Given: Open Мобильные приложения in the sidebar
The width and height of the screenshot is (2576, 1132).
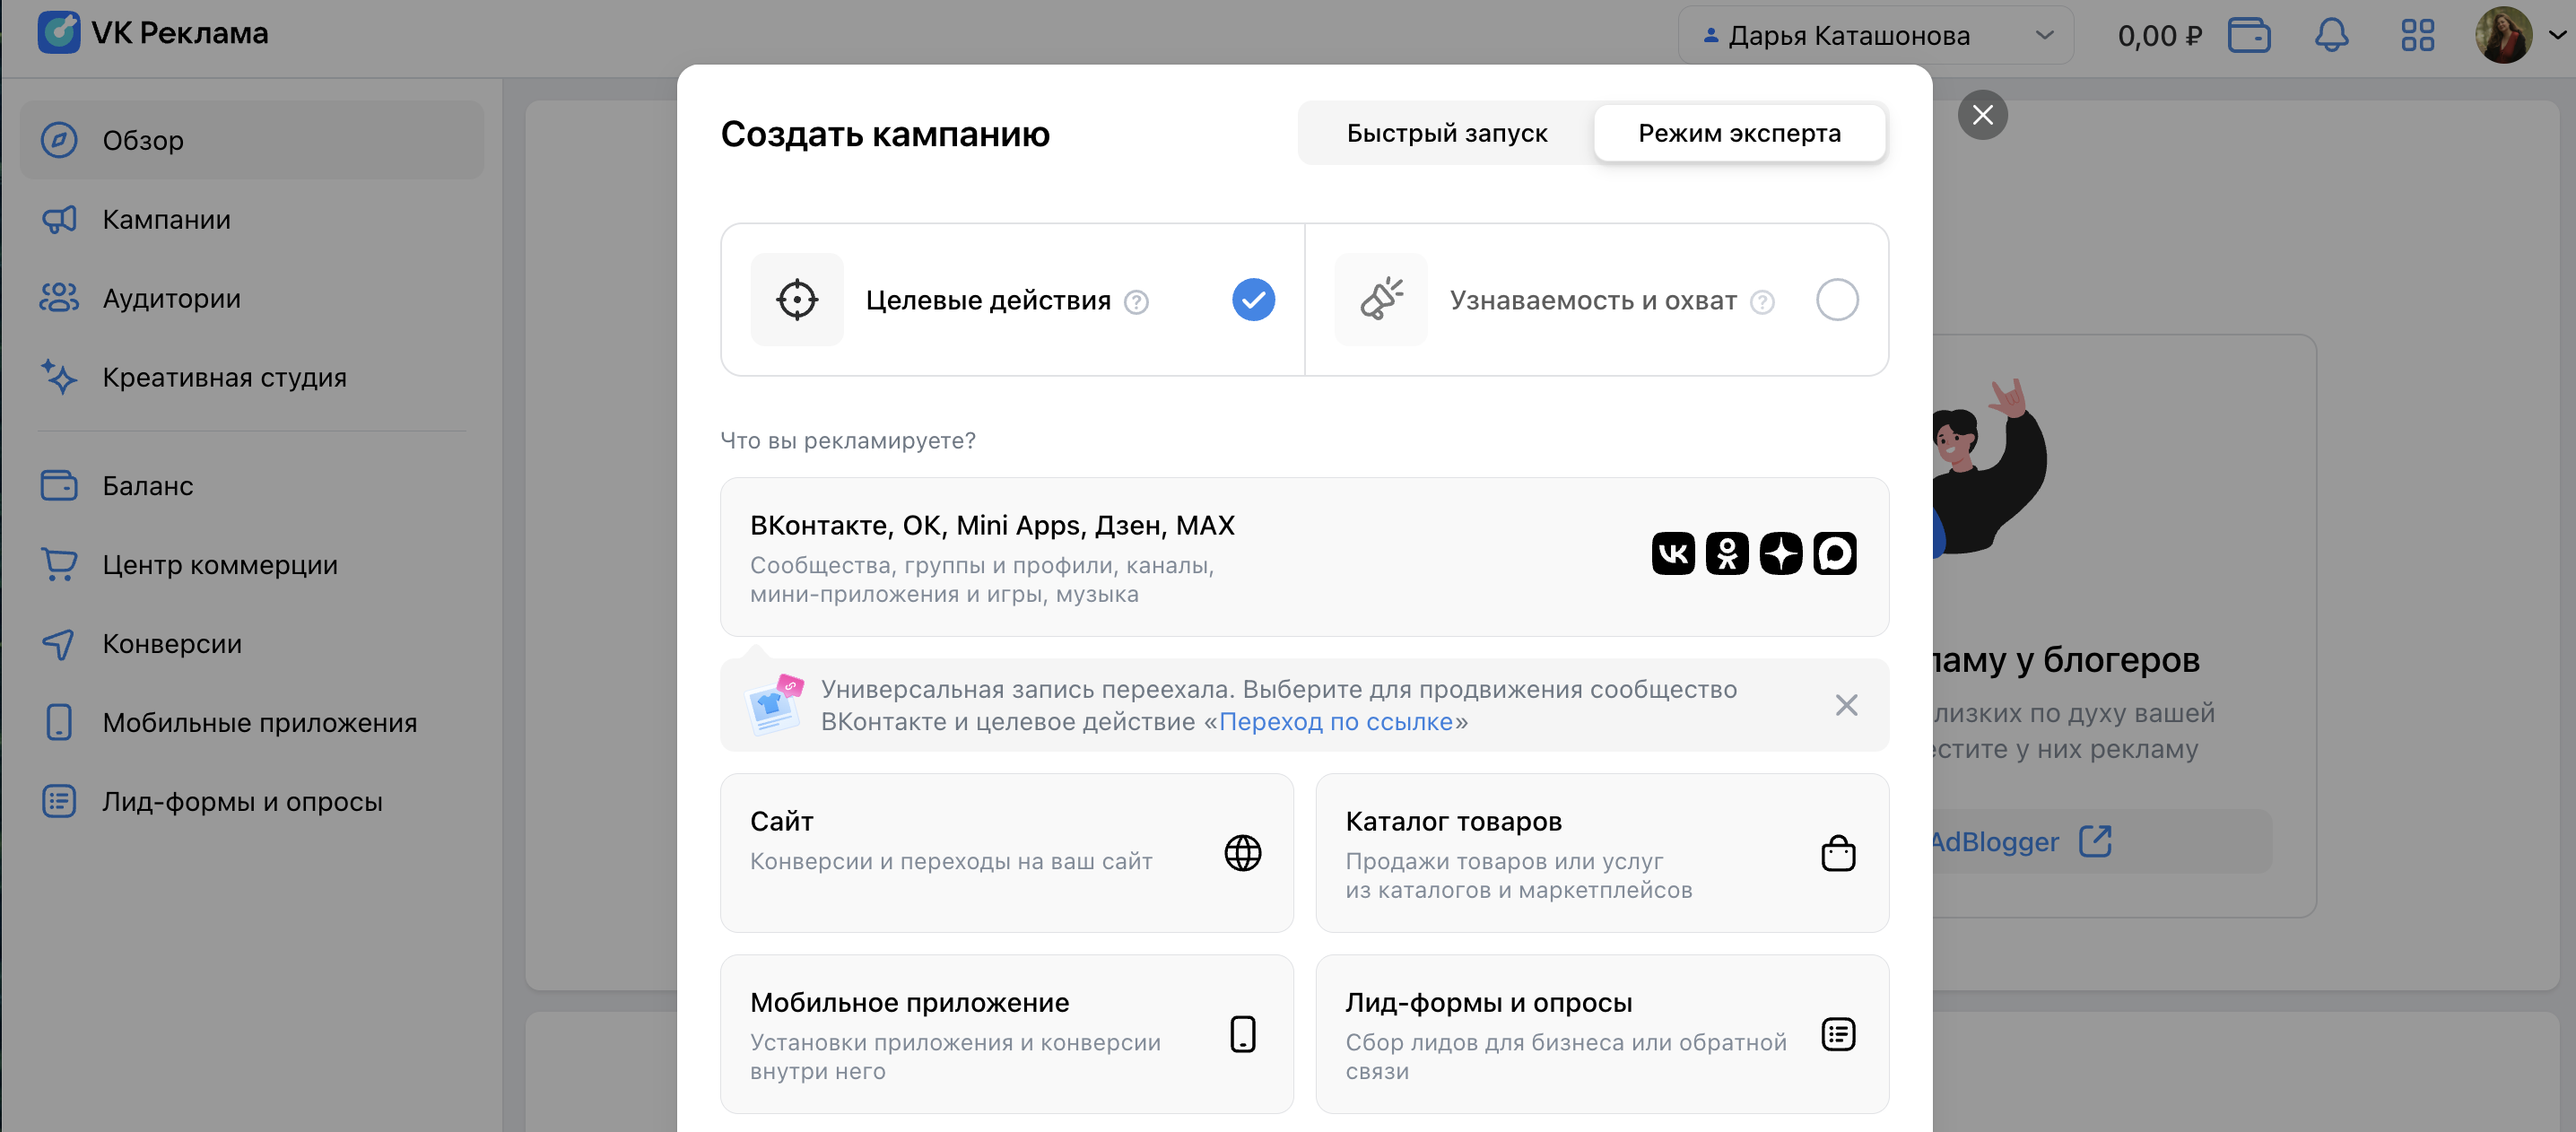Looking at the screenshot, I should pyautogui.click(x=252, y=722).
